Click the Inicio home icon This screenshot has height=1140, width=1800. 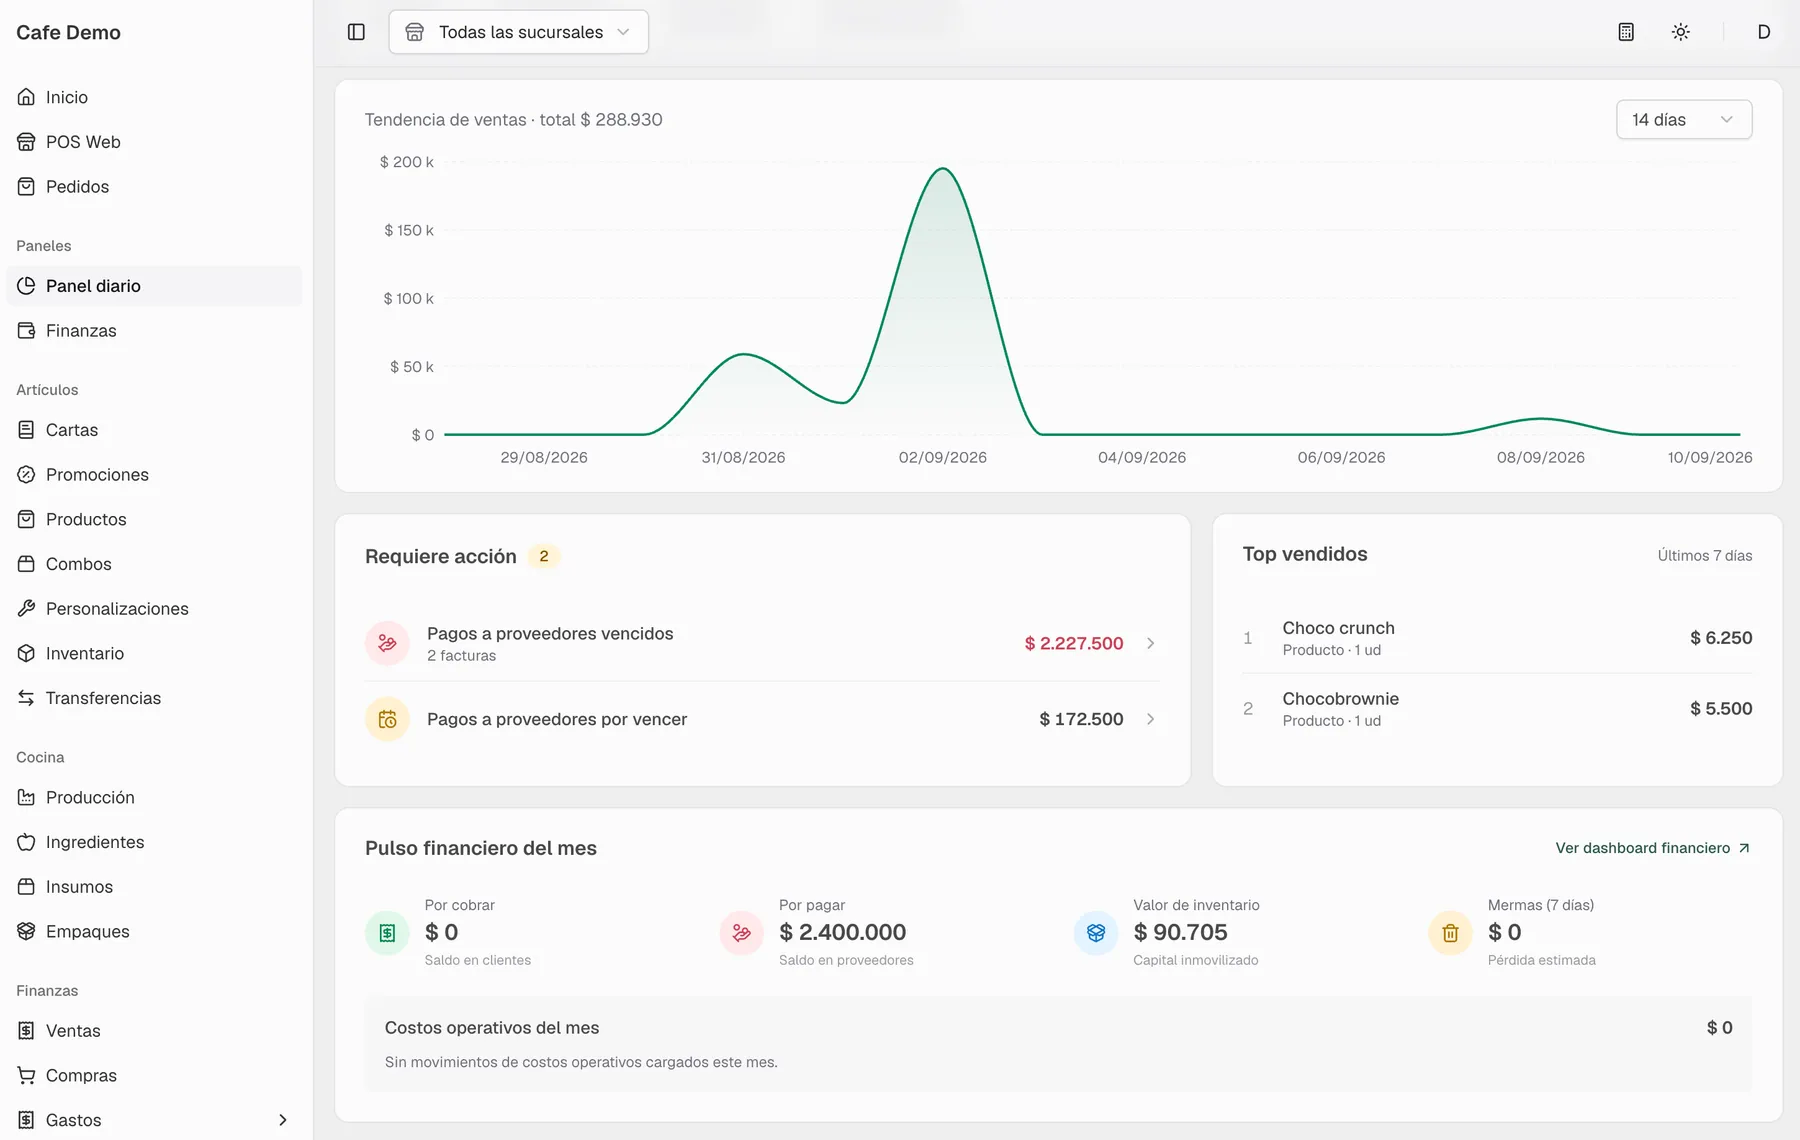click(26, 97)
